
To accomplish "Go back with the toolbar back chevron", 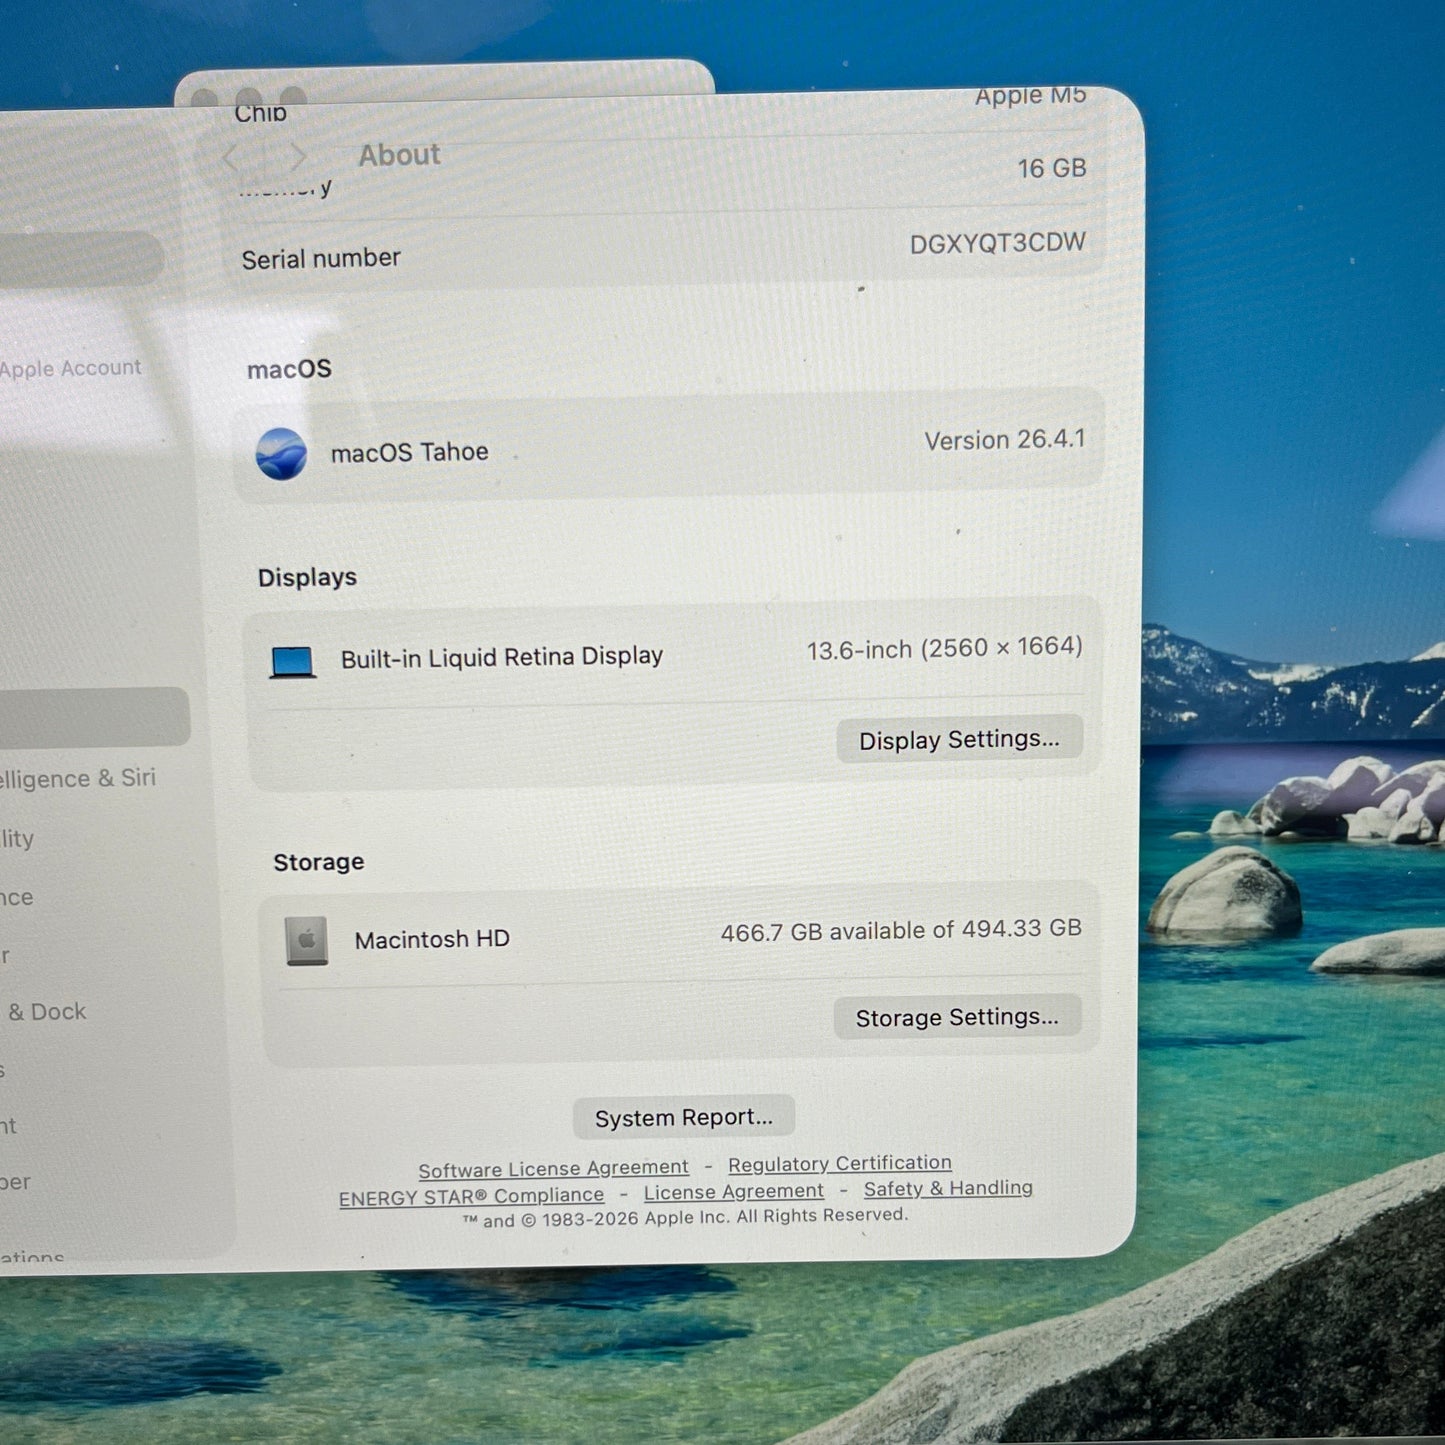I will coord(231,158).
